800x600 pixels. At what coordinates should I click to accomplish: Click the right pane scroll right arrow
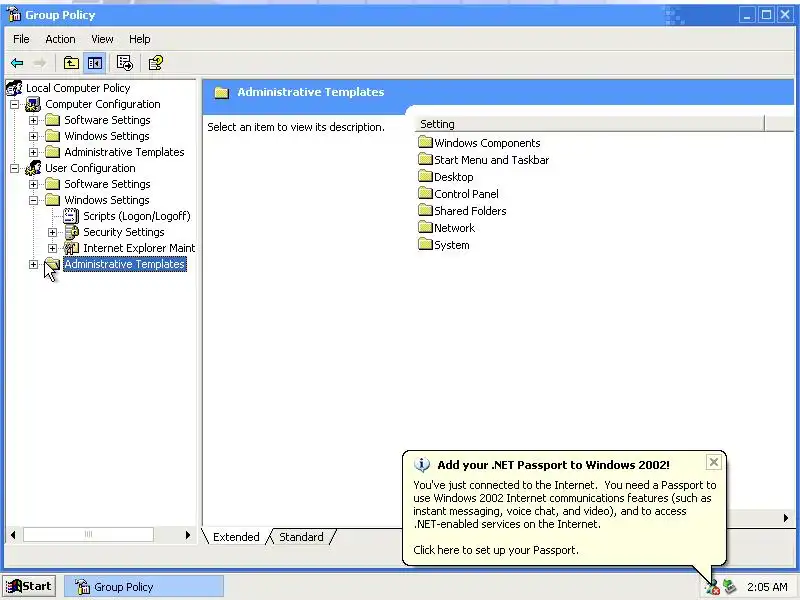click(786, 518)
